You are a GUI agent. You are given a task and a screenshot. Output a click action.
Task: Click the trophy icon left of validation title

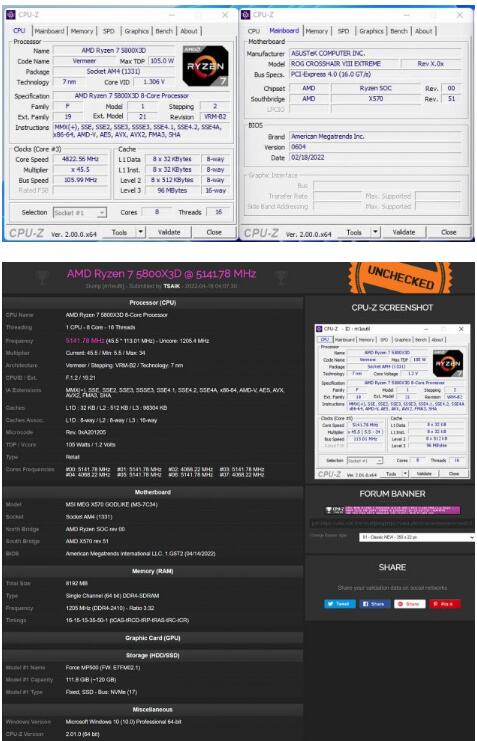click(42, 277)
